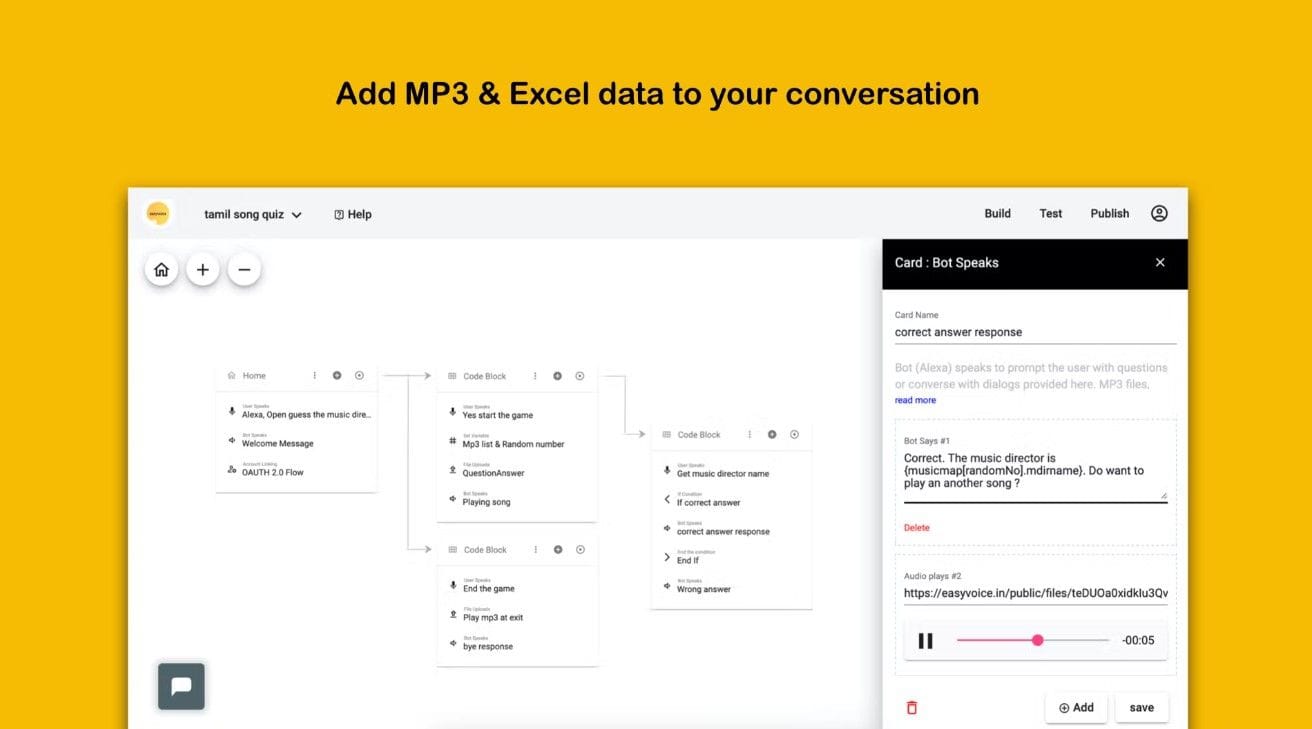Switch to the Test tab
This screenshot has width=1312, height=729.
(x=1050, y=213)
